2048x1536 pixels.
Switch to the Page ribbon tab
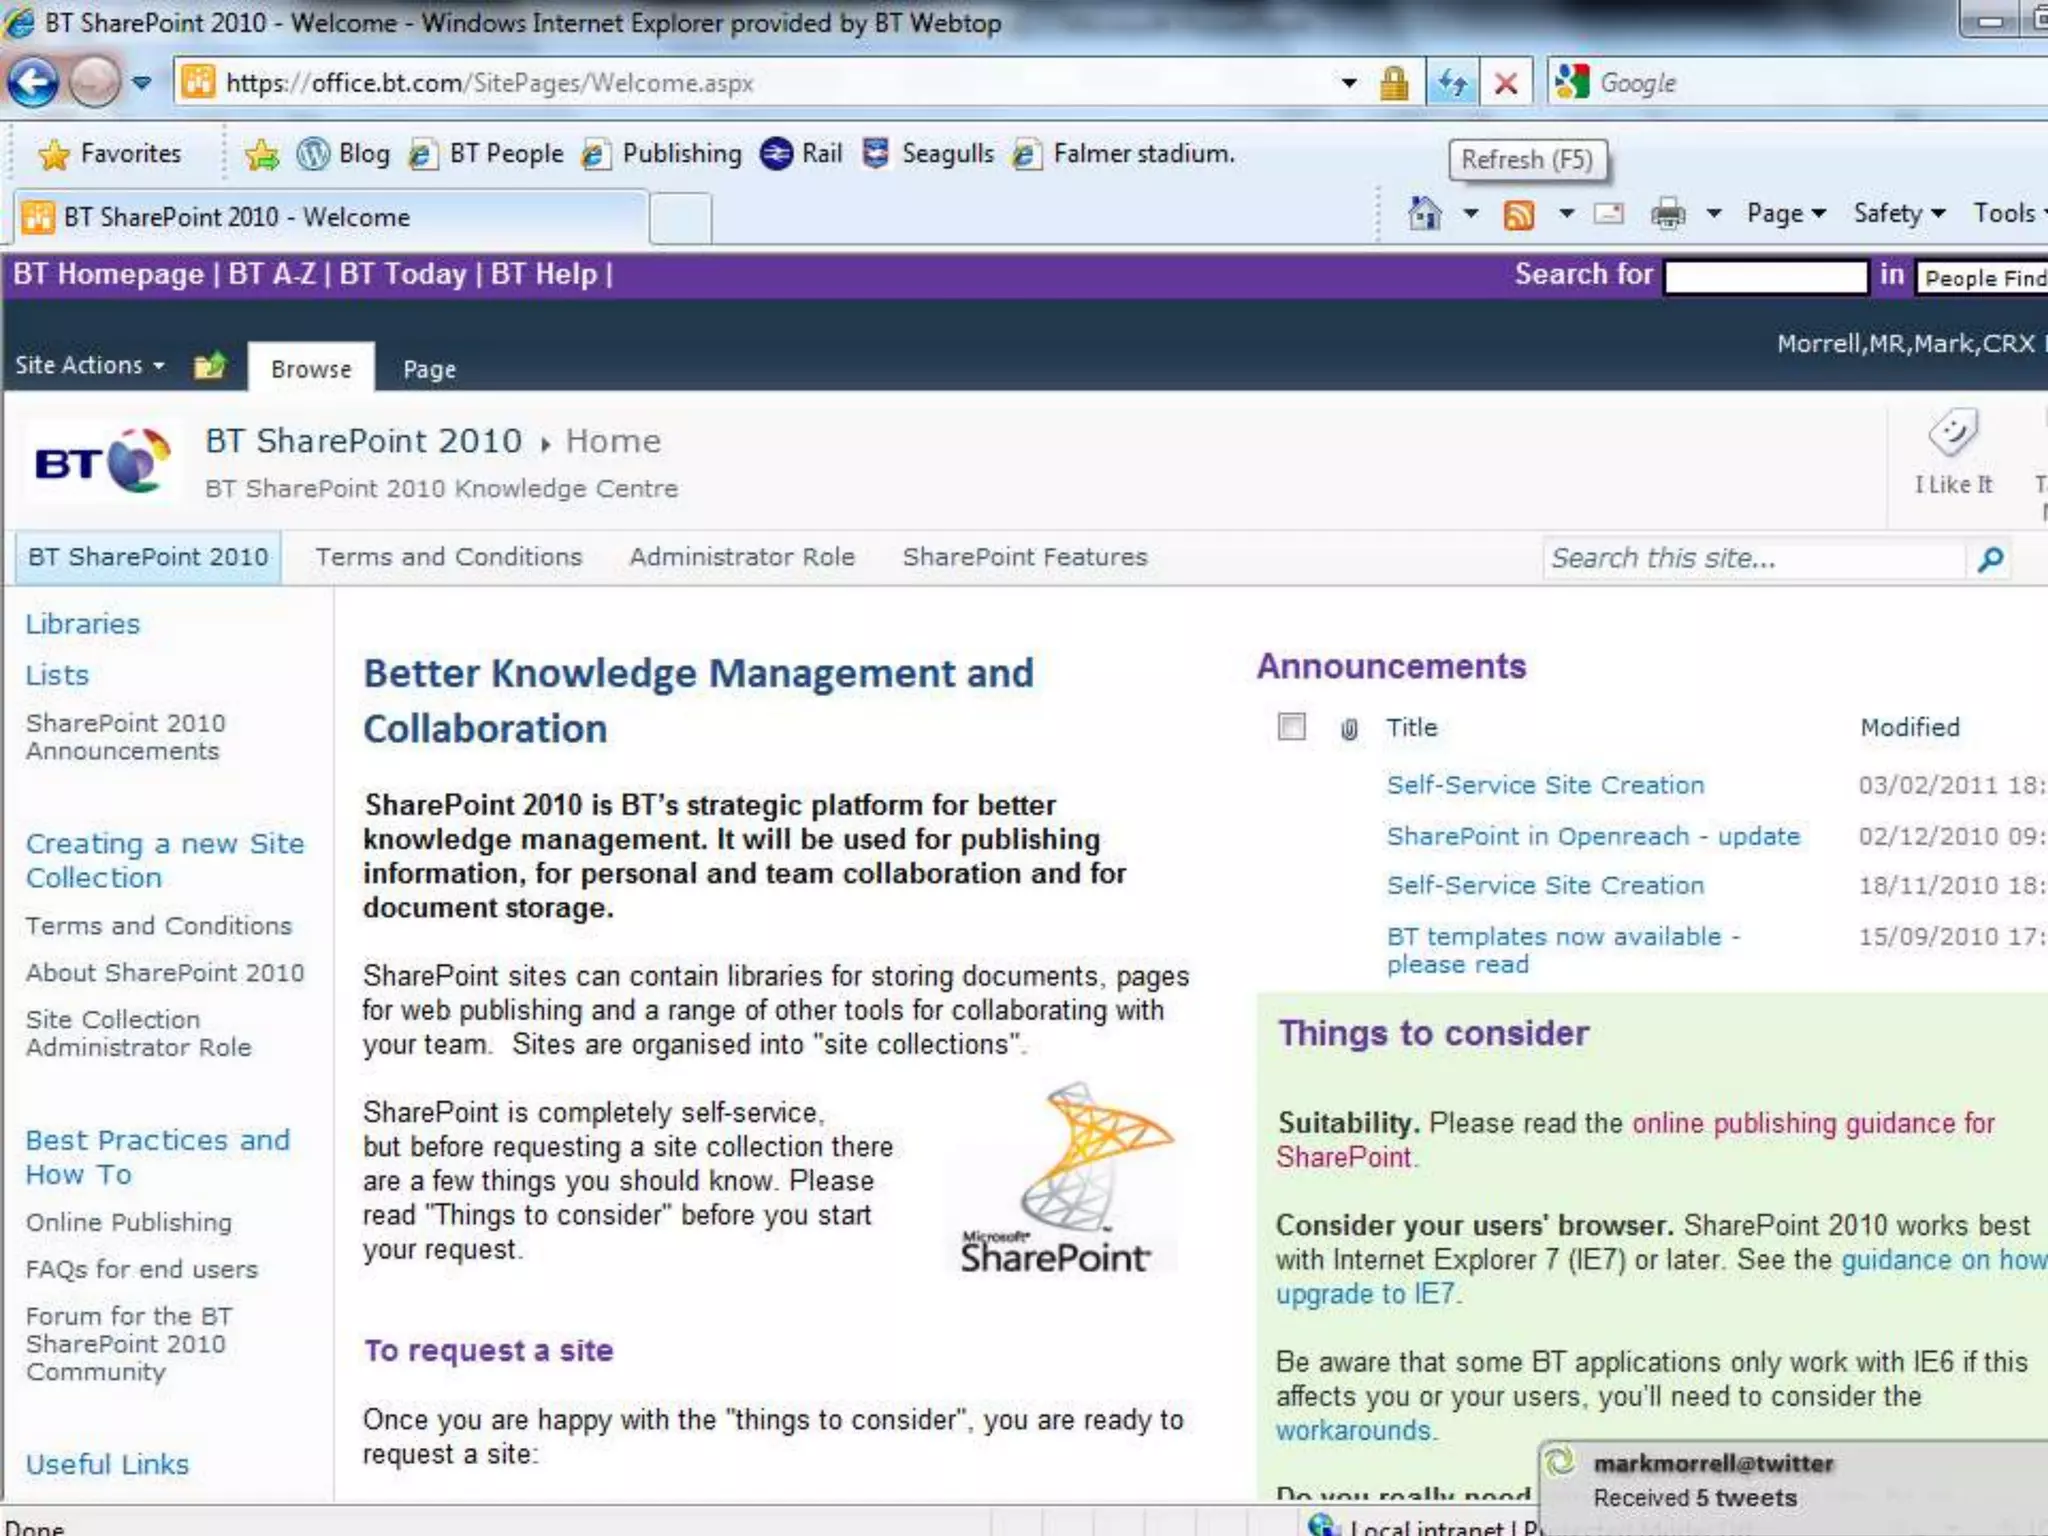click(x=429, y=369)
